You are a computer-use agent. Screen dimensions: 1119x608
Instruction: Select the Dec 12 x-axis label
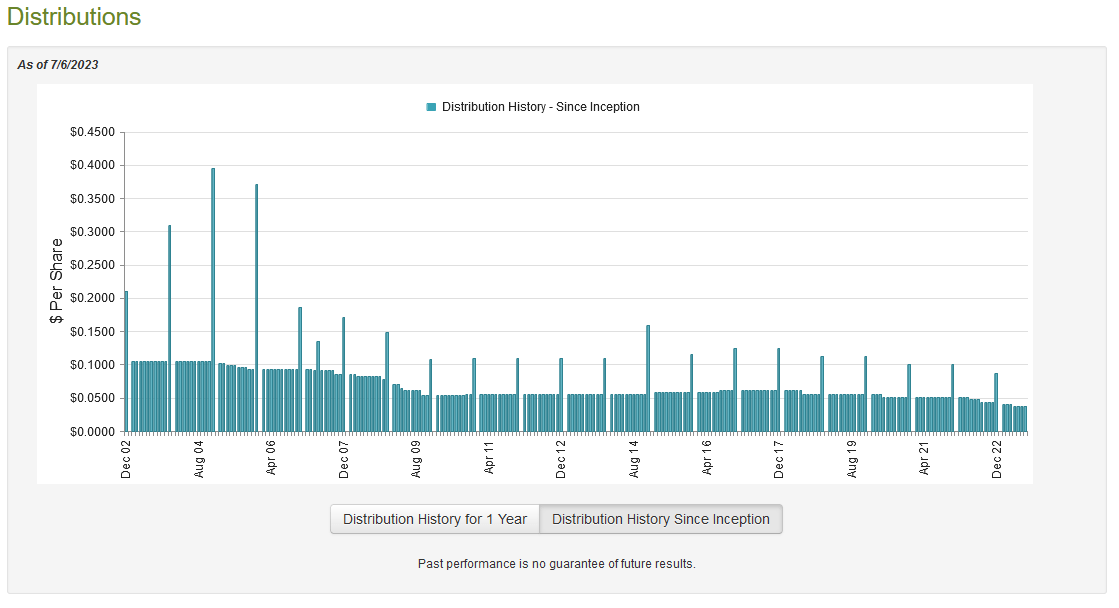click(561, 458)
